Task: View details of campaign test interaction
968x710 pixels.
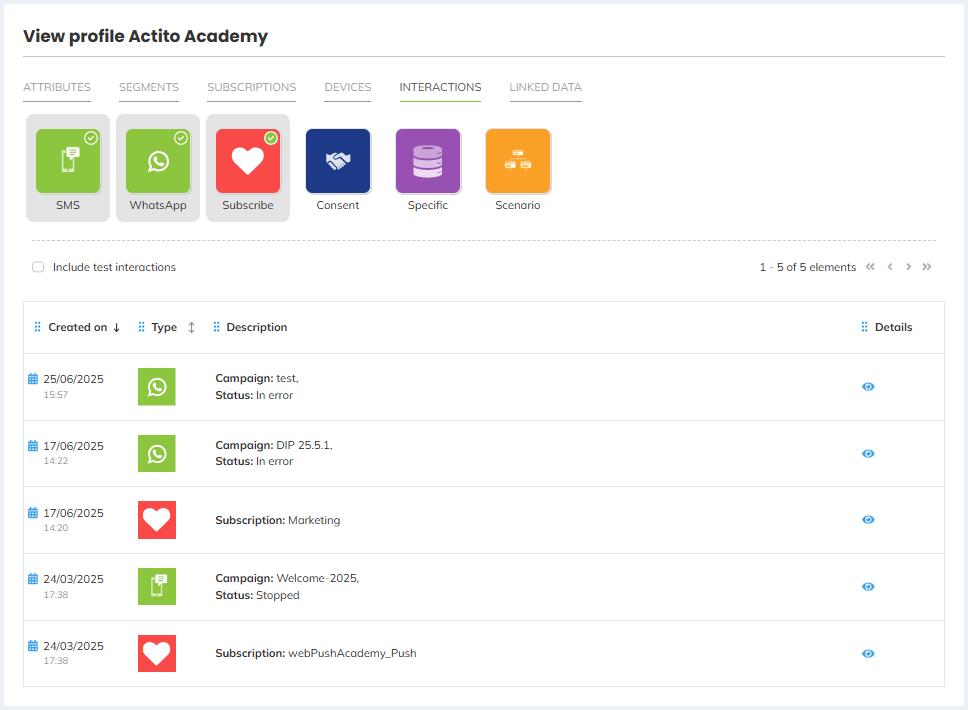Action: coord(868,386)
